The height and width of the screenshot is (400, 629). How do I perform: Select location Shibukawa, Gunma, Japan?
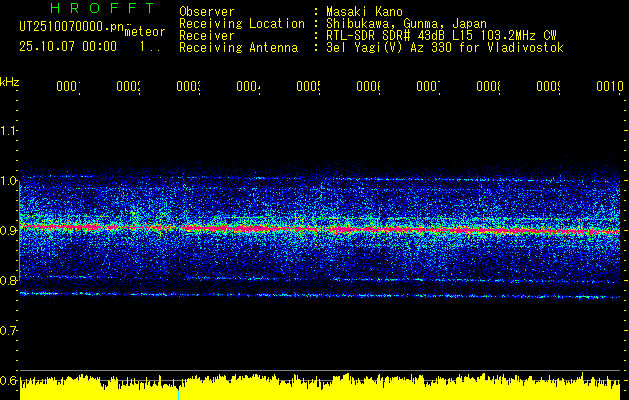pyautogui.click(x=406, y=24)
